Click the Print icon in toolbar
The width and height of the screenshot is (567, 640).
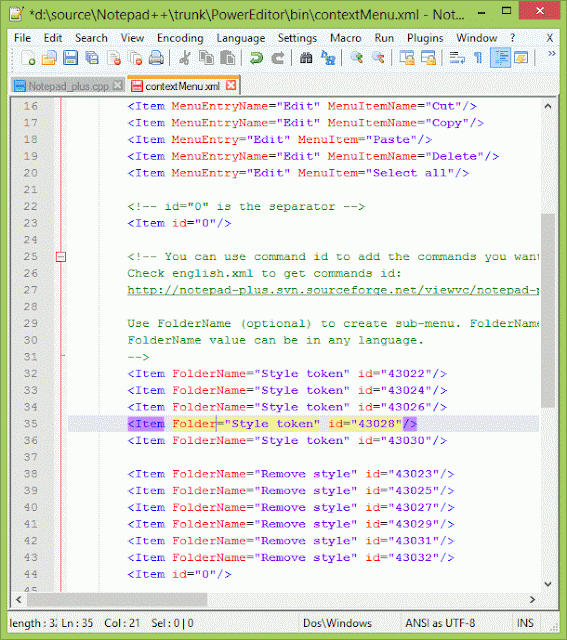tap(156, 58)
